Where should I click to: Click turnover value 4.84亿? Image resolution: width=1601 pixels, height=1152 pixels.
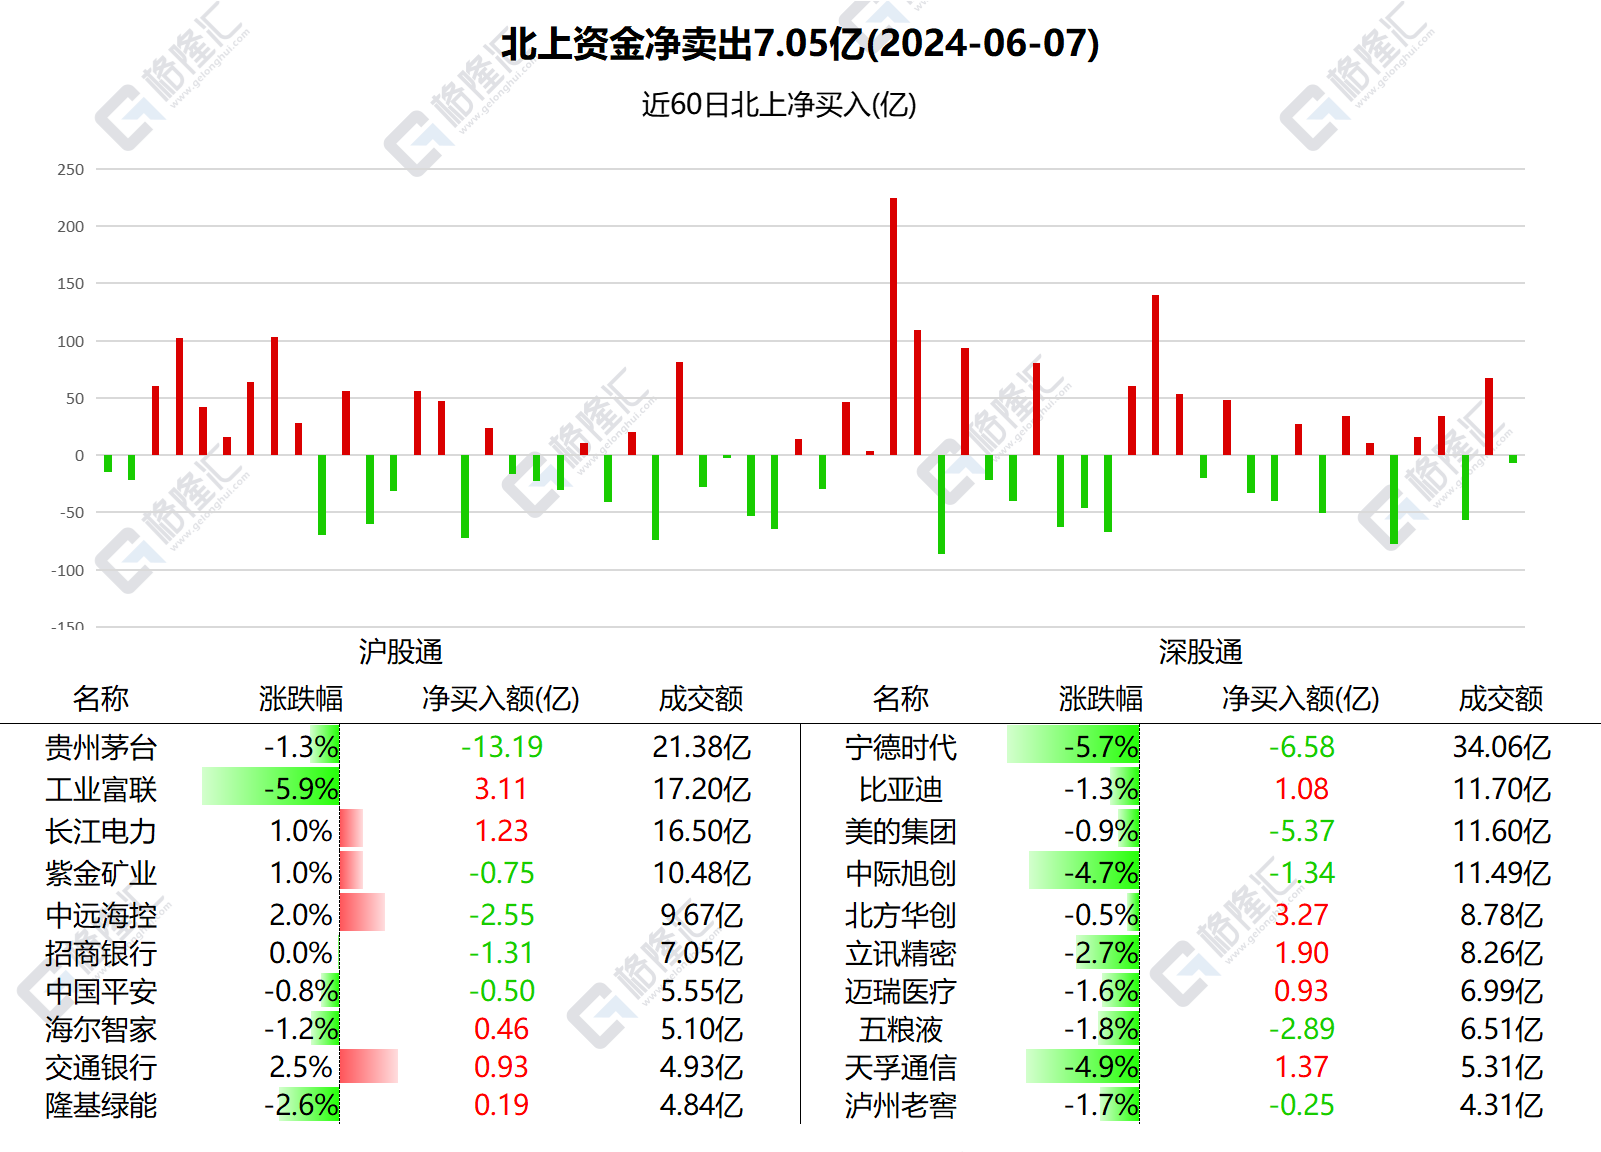pos(702,1105)
